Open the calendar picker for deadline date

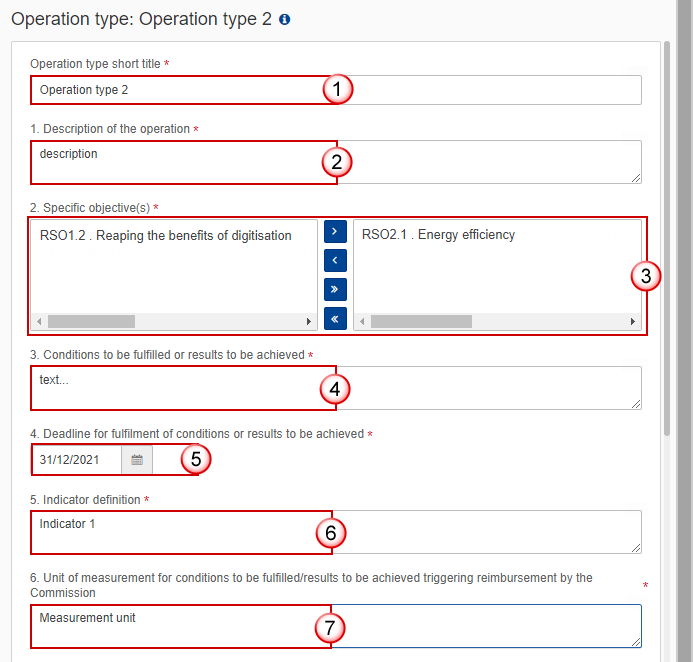(x=137, y=460)
